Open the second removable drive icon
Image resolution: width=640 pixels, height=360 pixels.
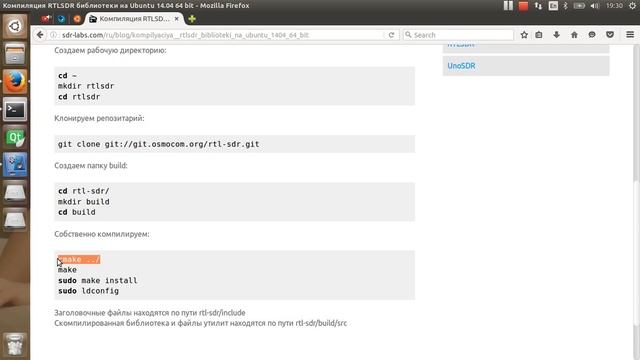click(15, 220)
